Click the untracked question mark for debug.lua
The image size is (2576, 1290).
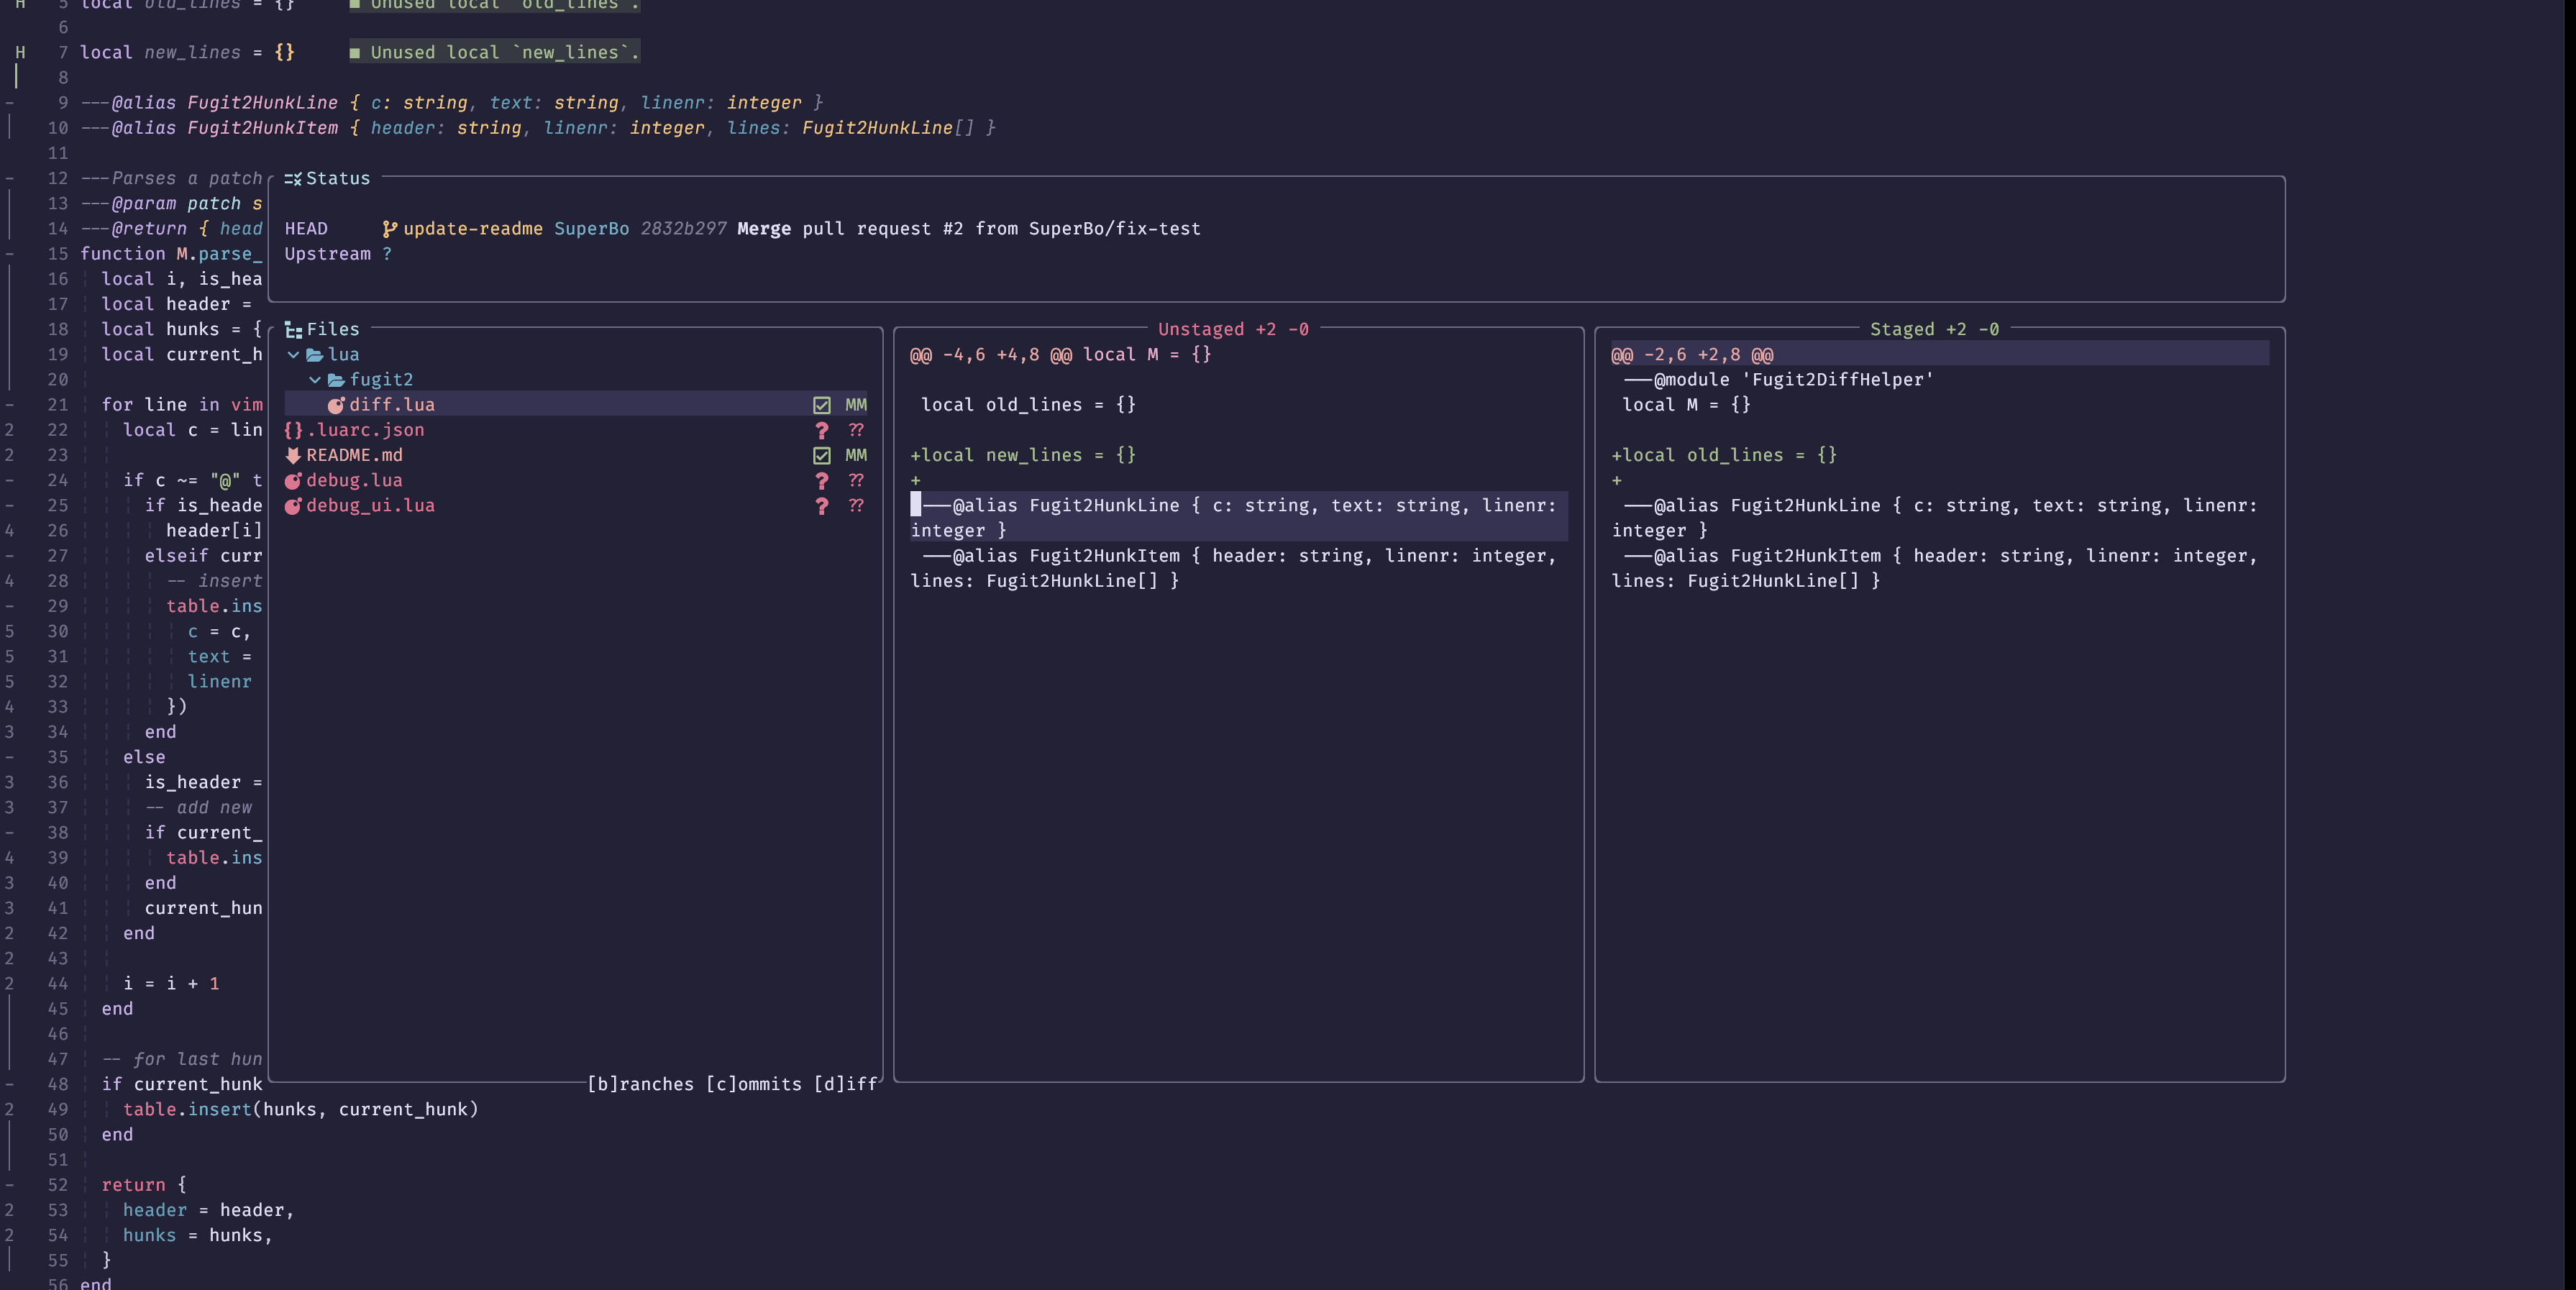[x=821, y=481]
